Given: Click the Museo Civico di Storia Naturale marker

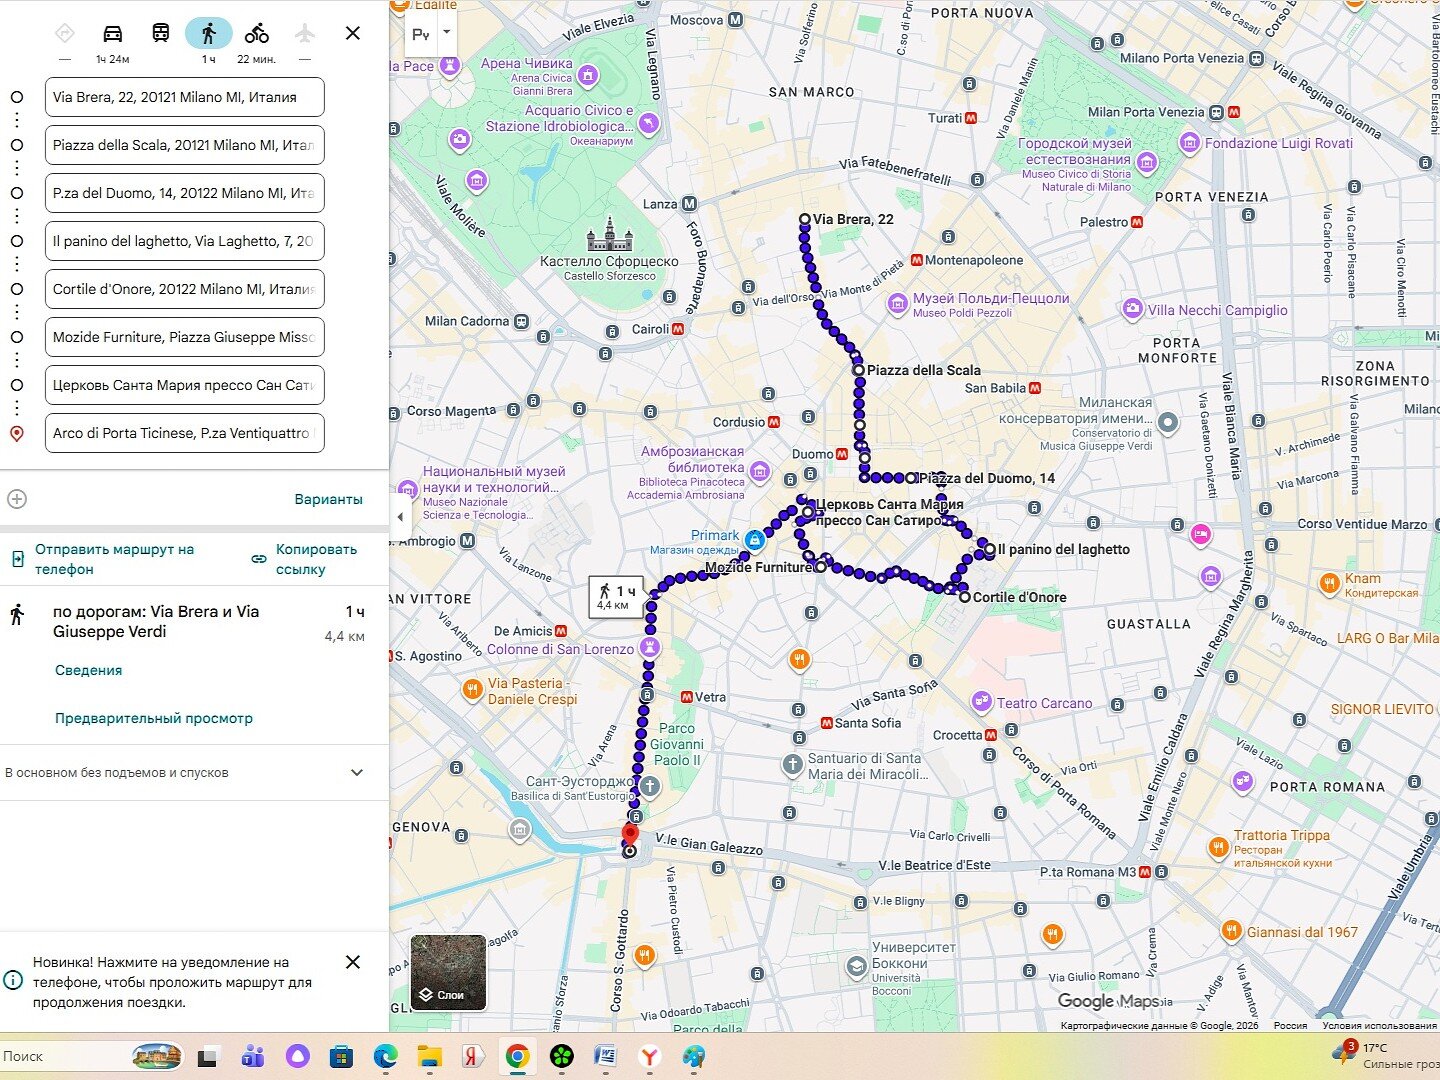Looking at the screenshot, I should pos(1147,162).
